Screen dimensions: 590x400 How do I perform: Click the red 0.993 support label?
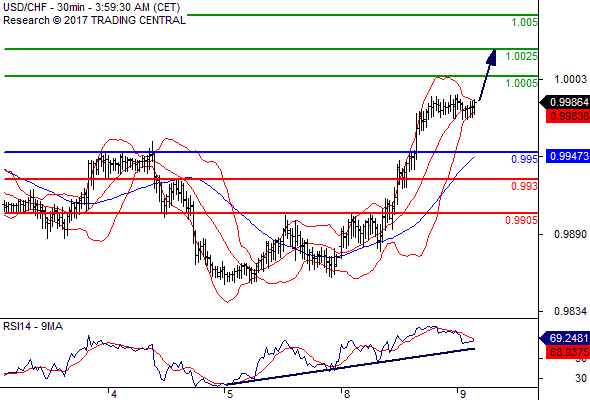[524, 186]
